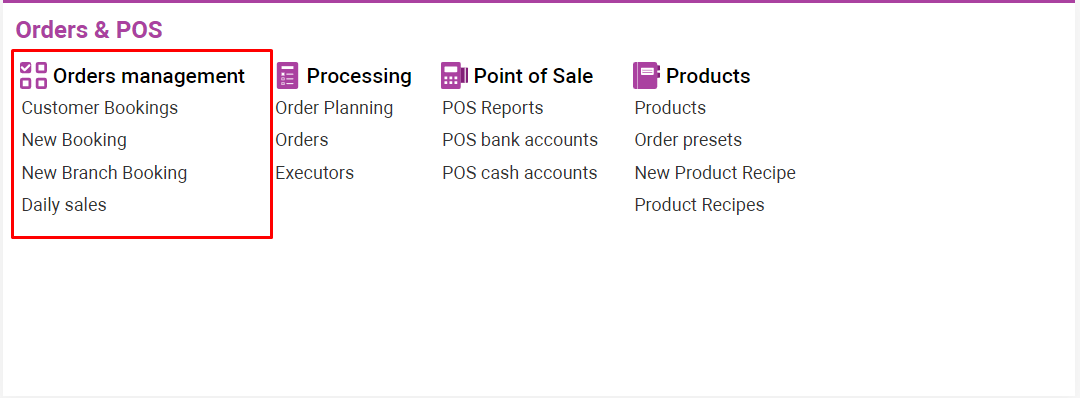The width and height of the screenshot is (1080, 398).
Task: Create a New Product Recipe
Action: 715,172
